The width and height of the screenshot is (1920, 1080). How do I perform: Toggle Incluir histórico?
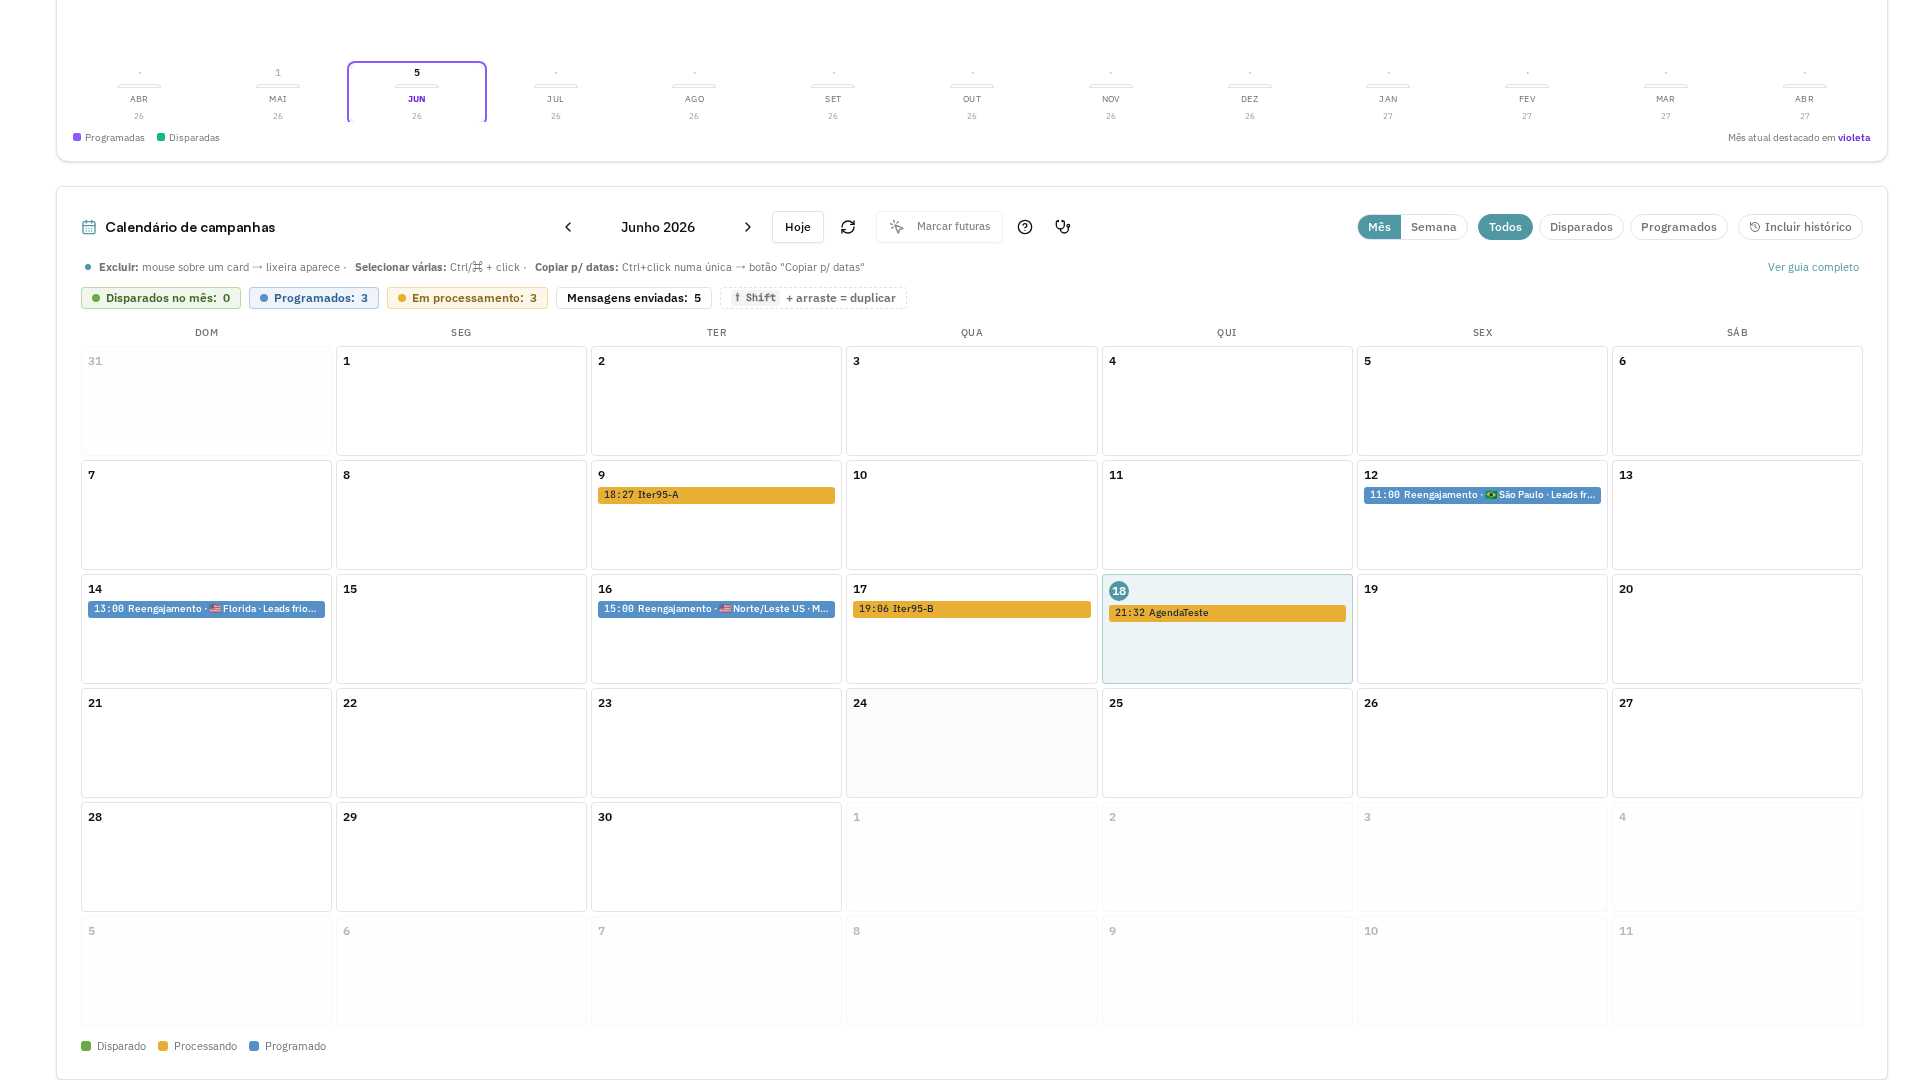[1800, 227]
